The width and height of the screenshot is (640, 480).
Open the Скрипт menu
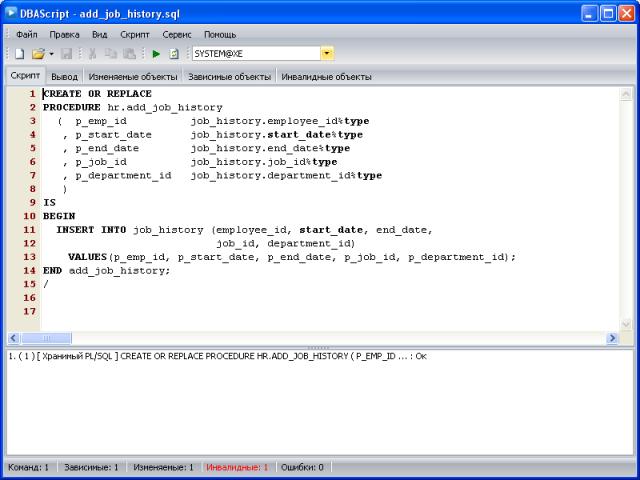[134, 34]
